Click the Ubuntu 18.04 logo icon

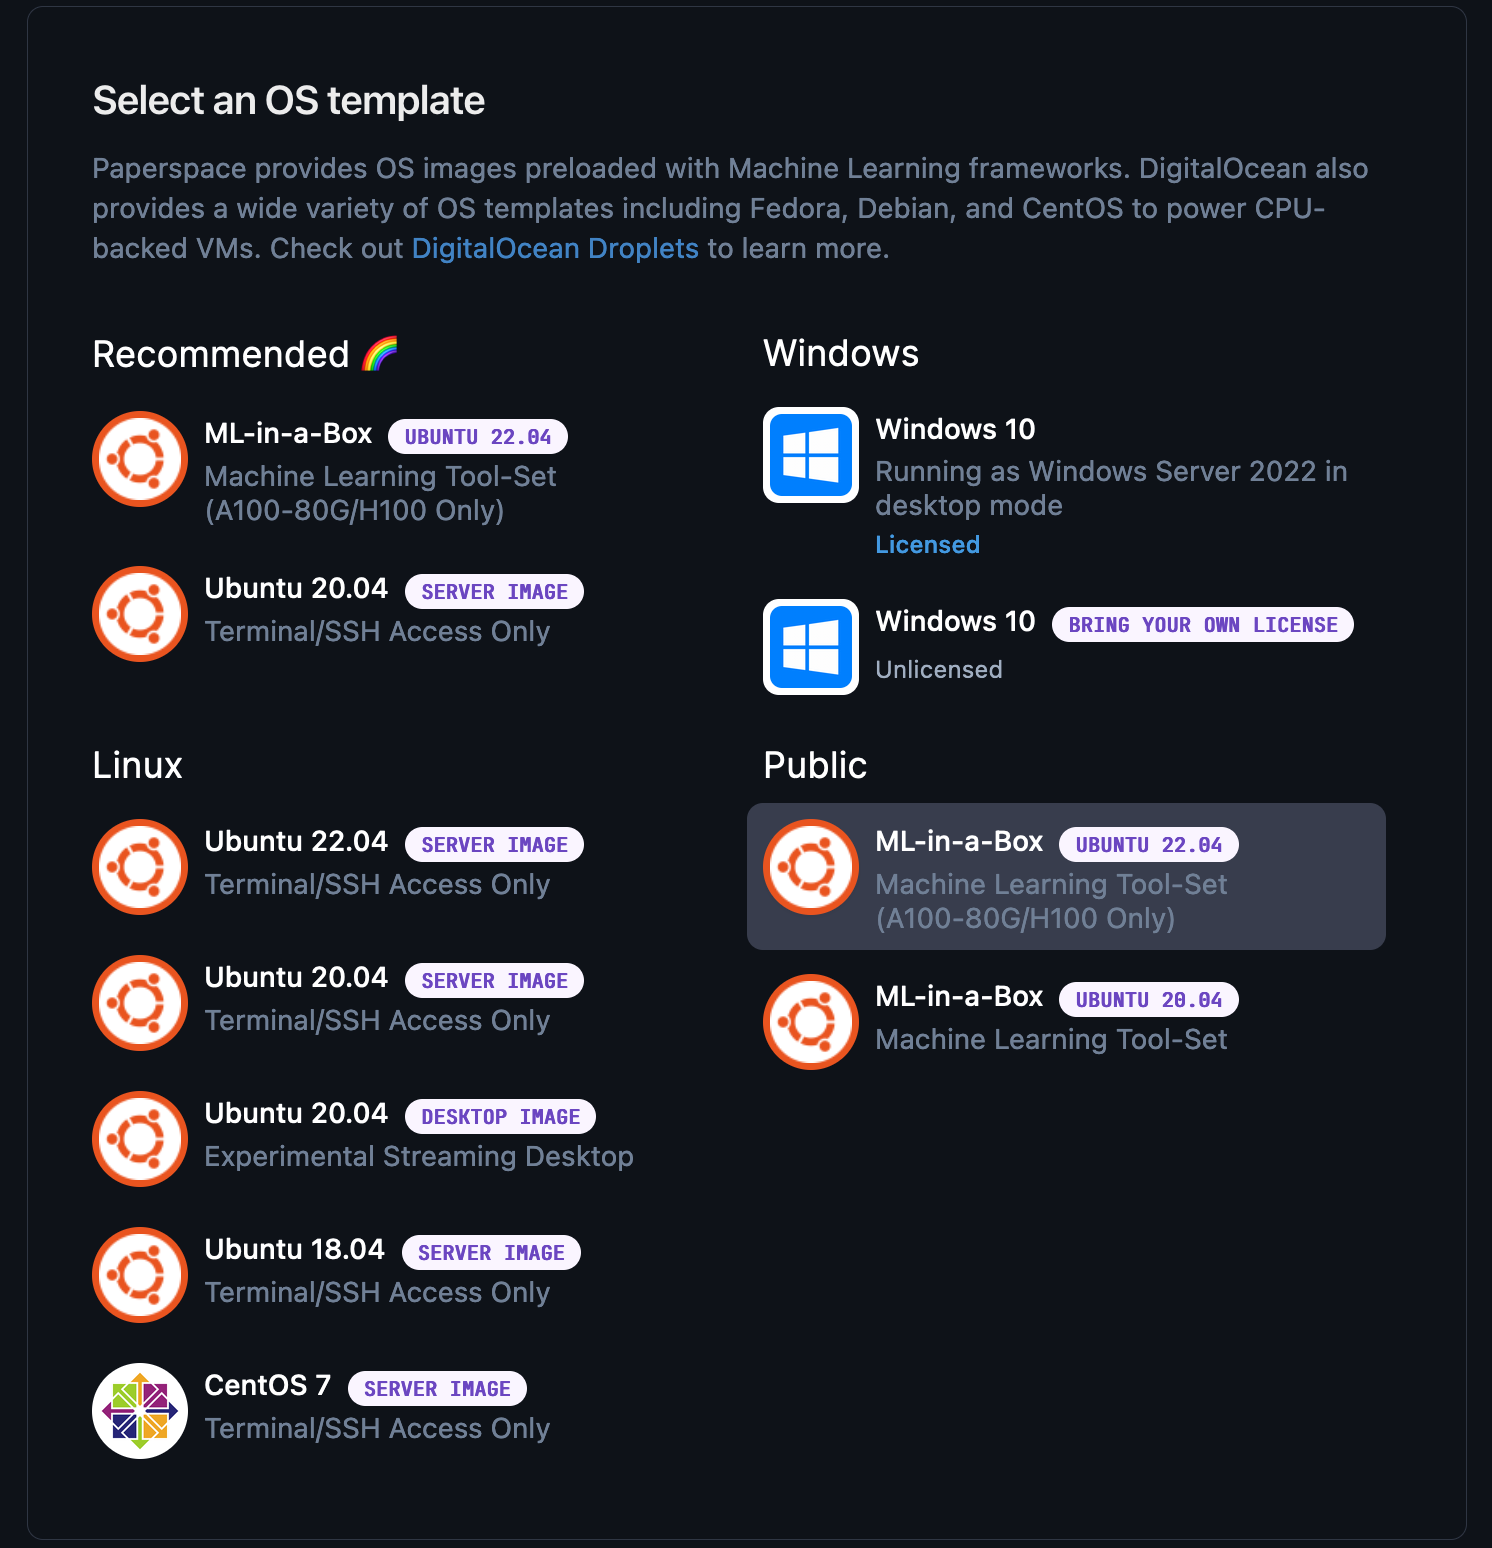pos(140,1275)
